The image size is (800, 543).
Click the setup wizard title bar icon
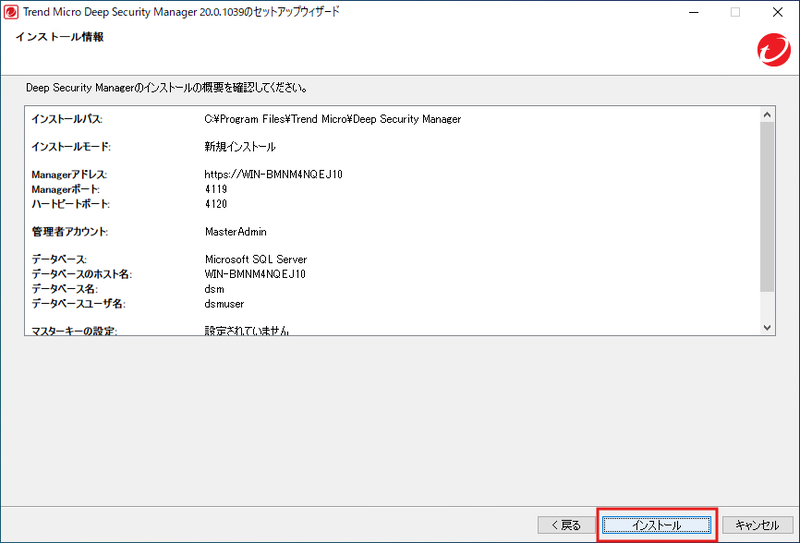point(11,12)
